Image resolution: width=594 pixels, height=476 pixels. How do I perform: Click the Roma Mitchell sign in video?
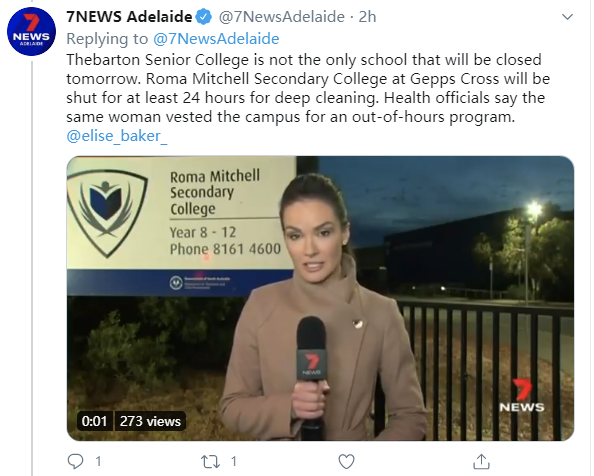[181, 226]
